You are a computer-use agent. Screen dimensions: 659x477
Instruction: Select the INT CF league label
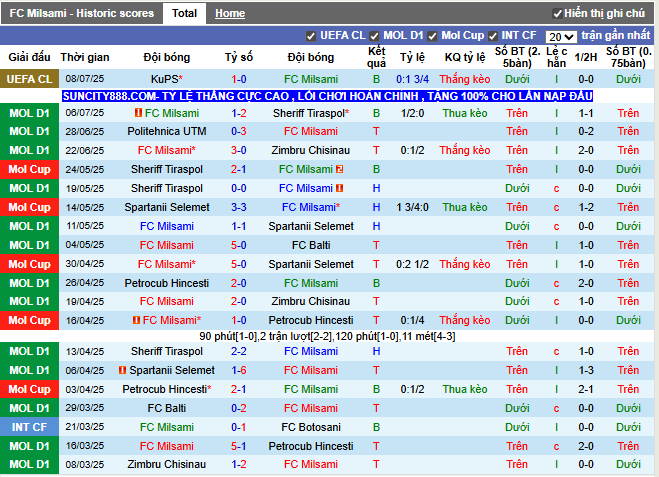click(29, 427)
